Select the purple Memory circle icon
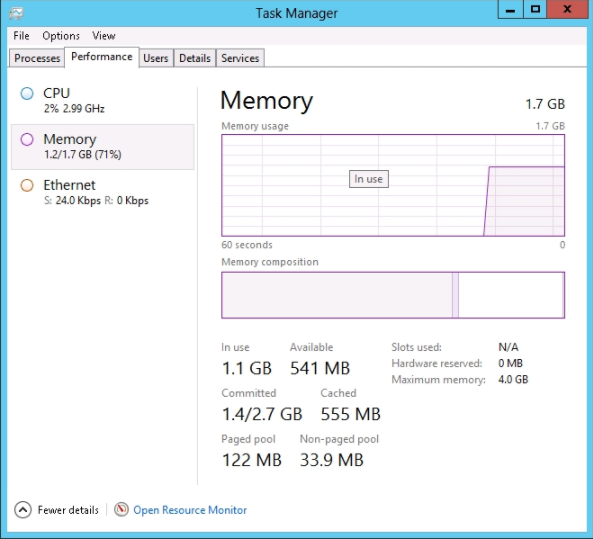 [27, 140]
